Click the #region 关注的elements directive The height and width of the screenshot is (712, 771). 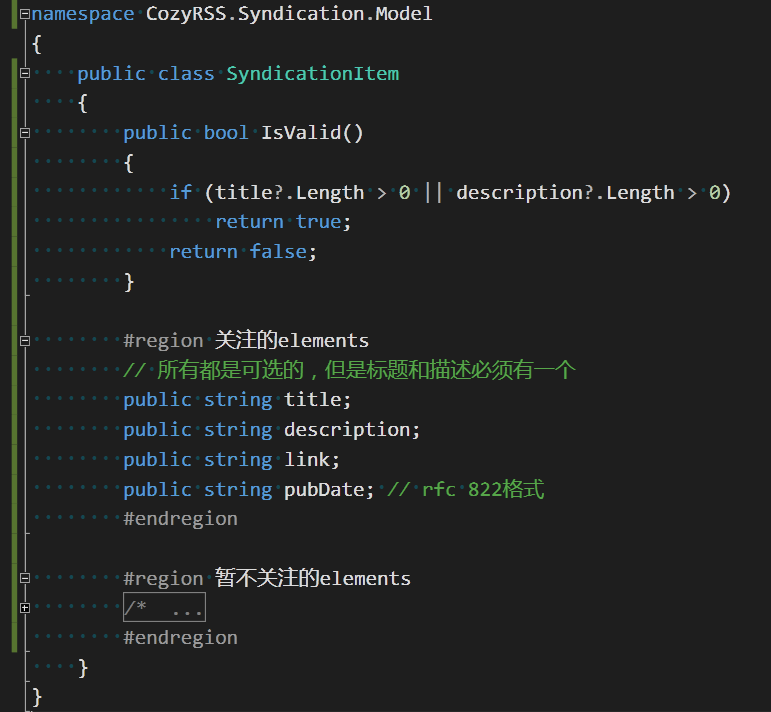[x=246, y=340]
